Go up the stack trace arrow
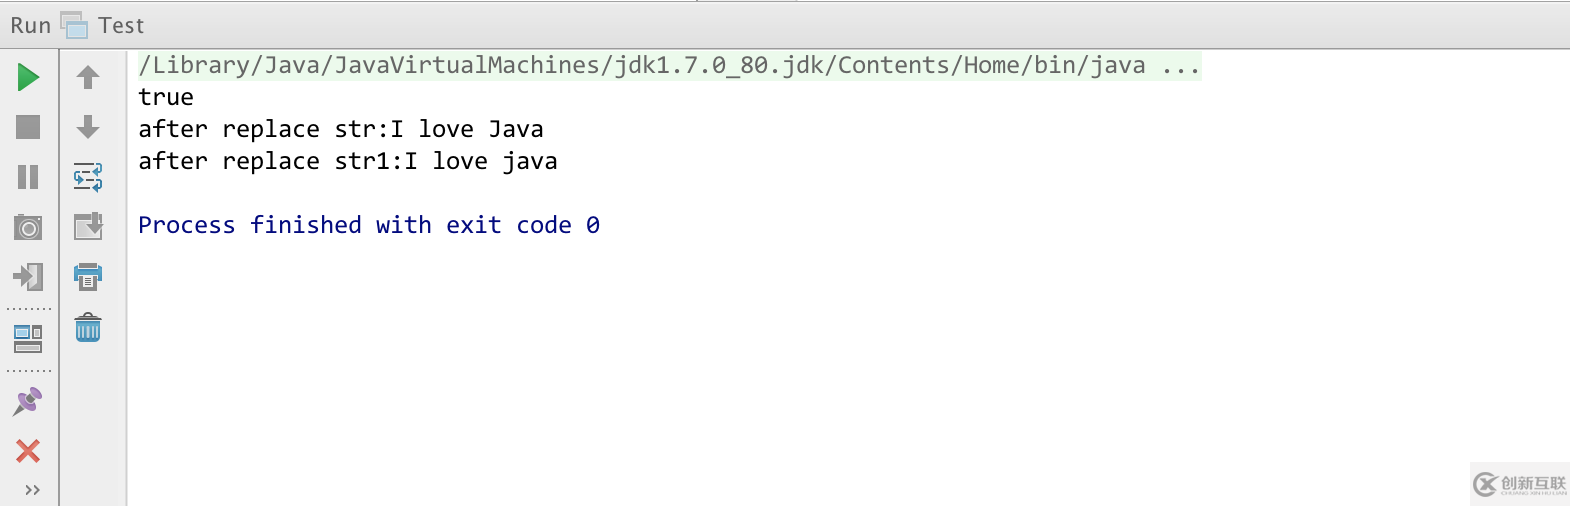This screenshot has width=1570, height=506. pyautogui.click(x=88, y=77)
